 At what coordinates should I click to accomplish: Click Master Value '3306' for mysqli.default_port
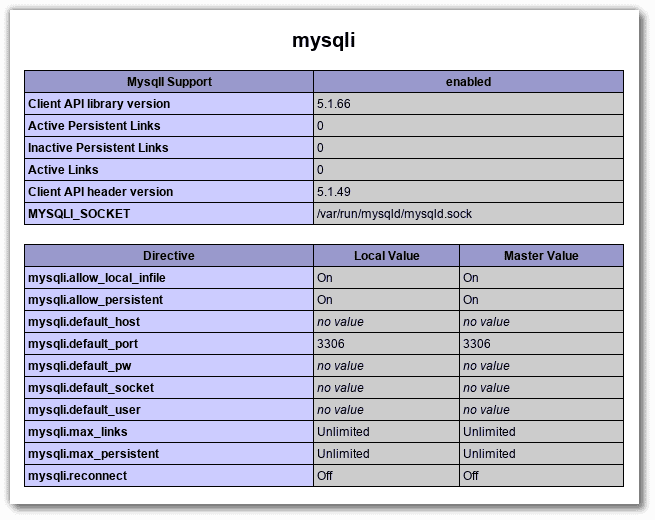[x=477, y=344]
